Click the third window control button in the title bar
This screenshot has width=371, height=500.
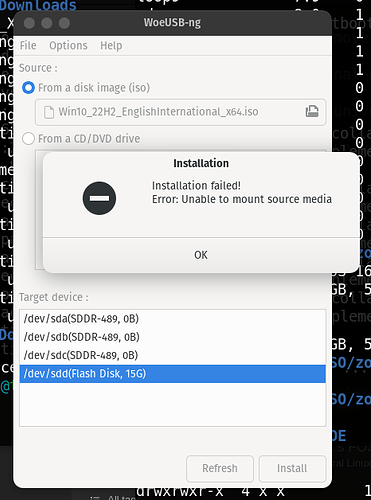pos(64,23)
